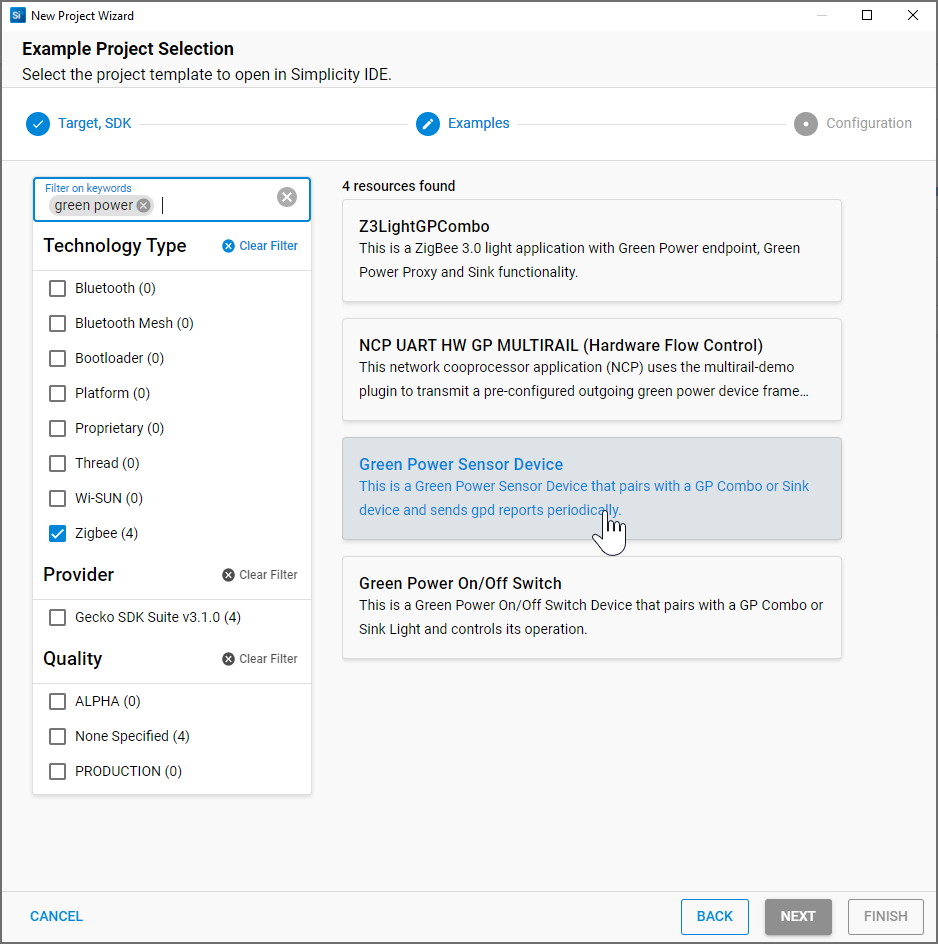Viewport: 938px width, 944px height.
Task: Select the Green Power Sensor Device example
Action: [592, 488]
